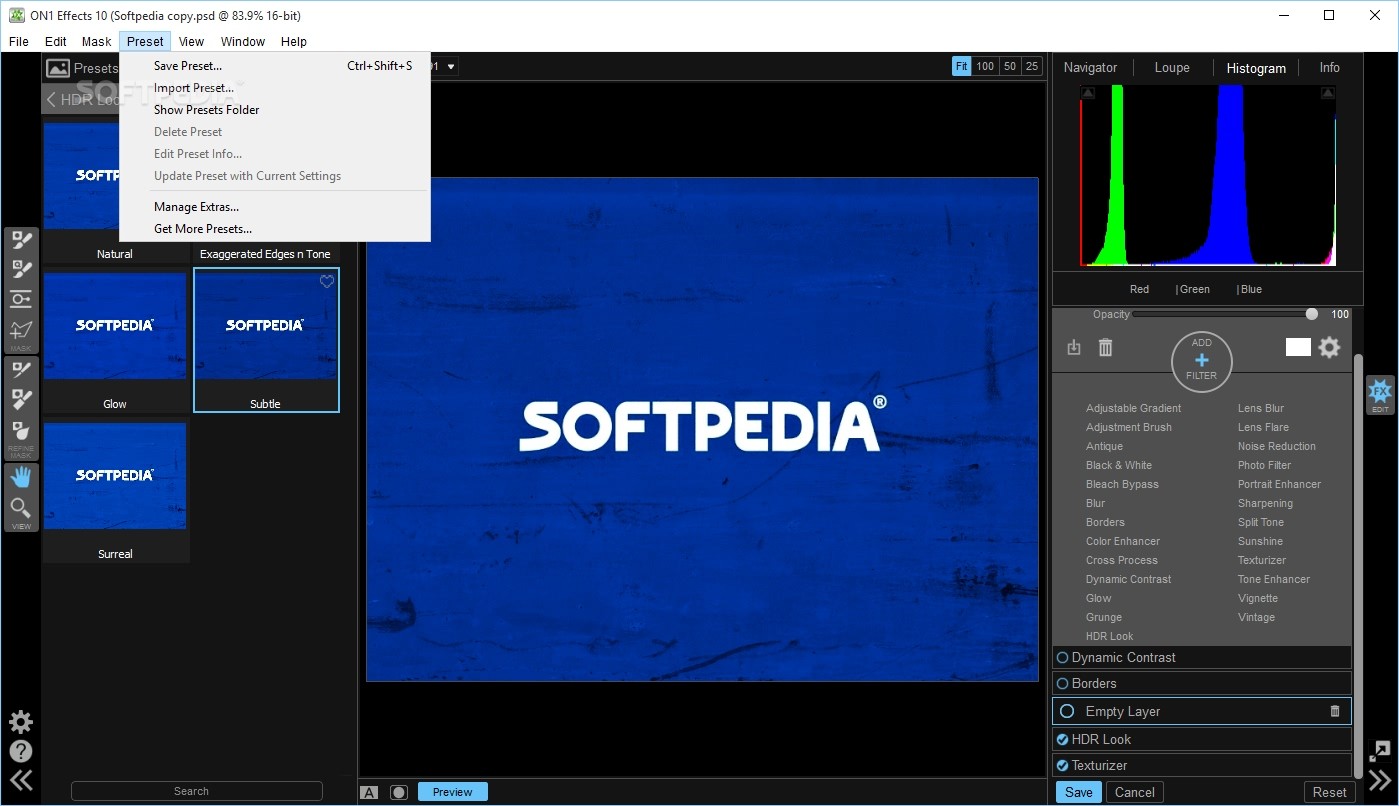Image resolution: width=1399 pixels, height=806 pixels.
Task: Set zoom to 25
Action: click(1032, 66)
